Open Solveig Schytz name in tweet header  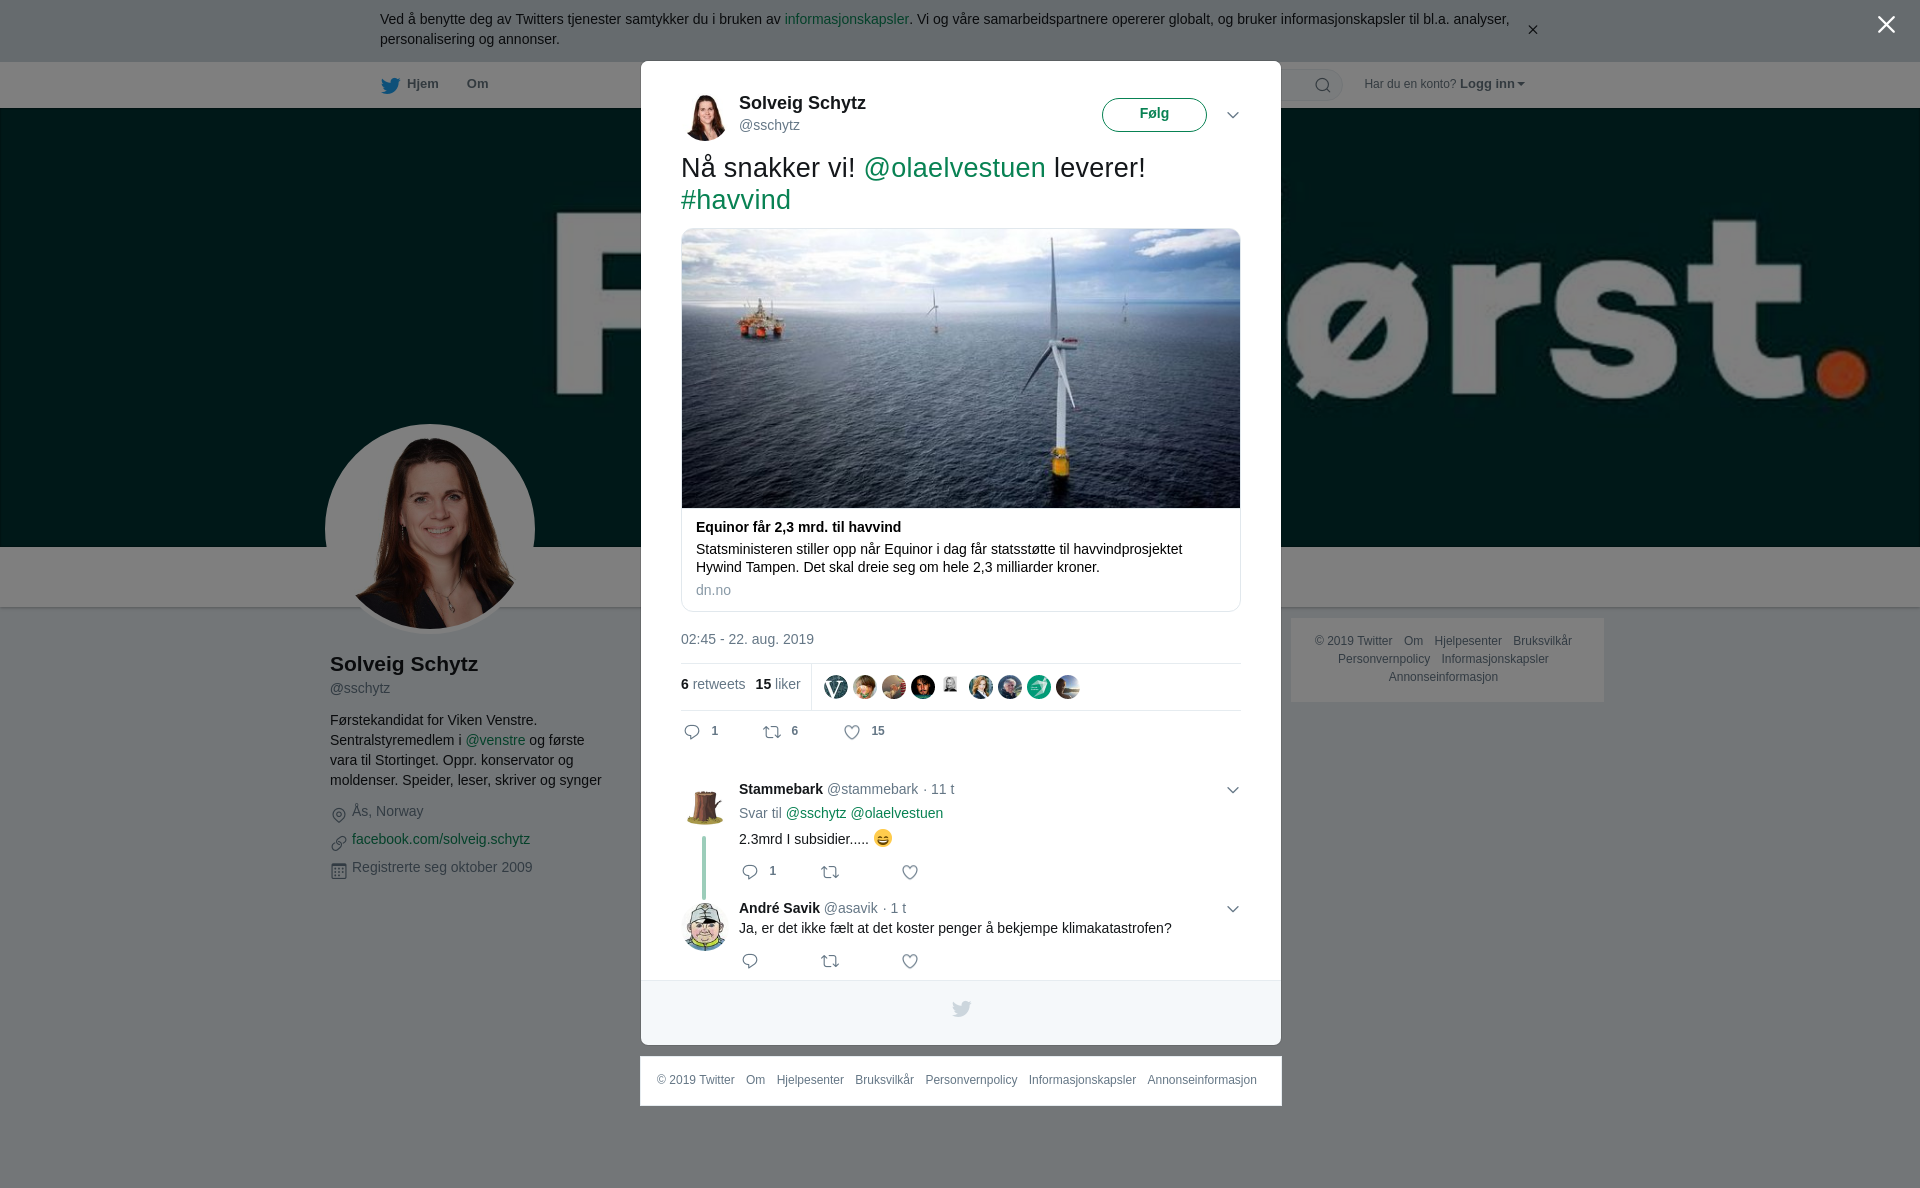(802, 103)
